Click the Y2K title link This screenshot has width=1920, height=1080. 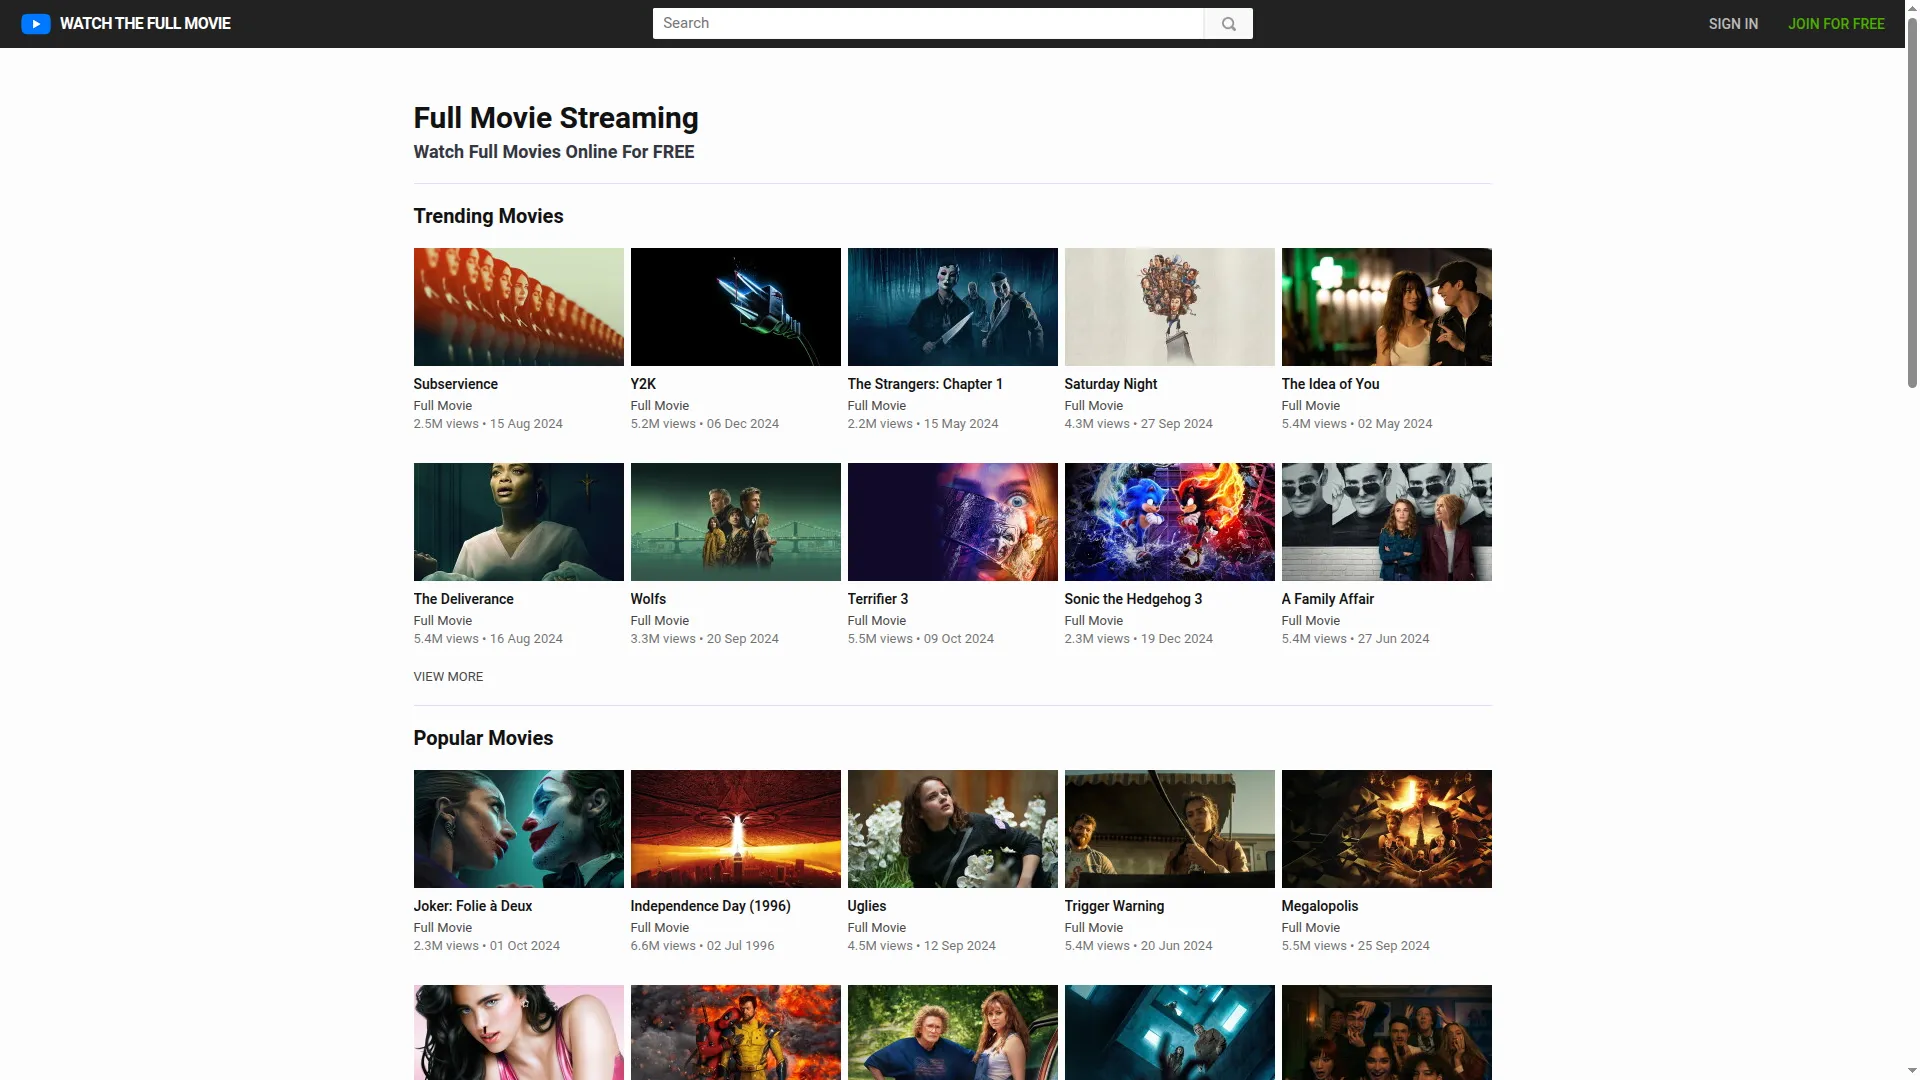click(643, 384)
